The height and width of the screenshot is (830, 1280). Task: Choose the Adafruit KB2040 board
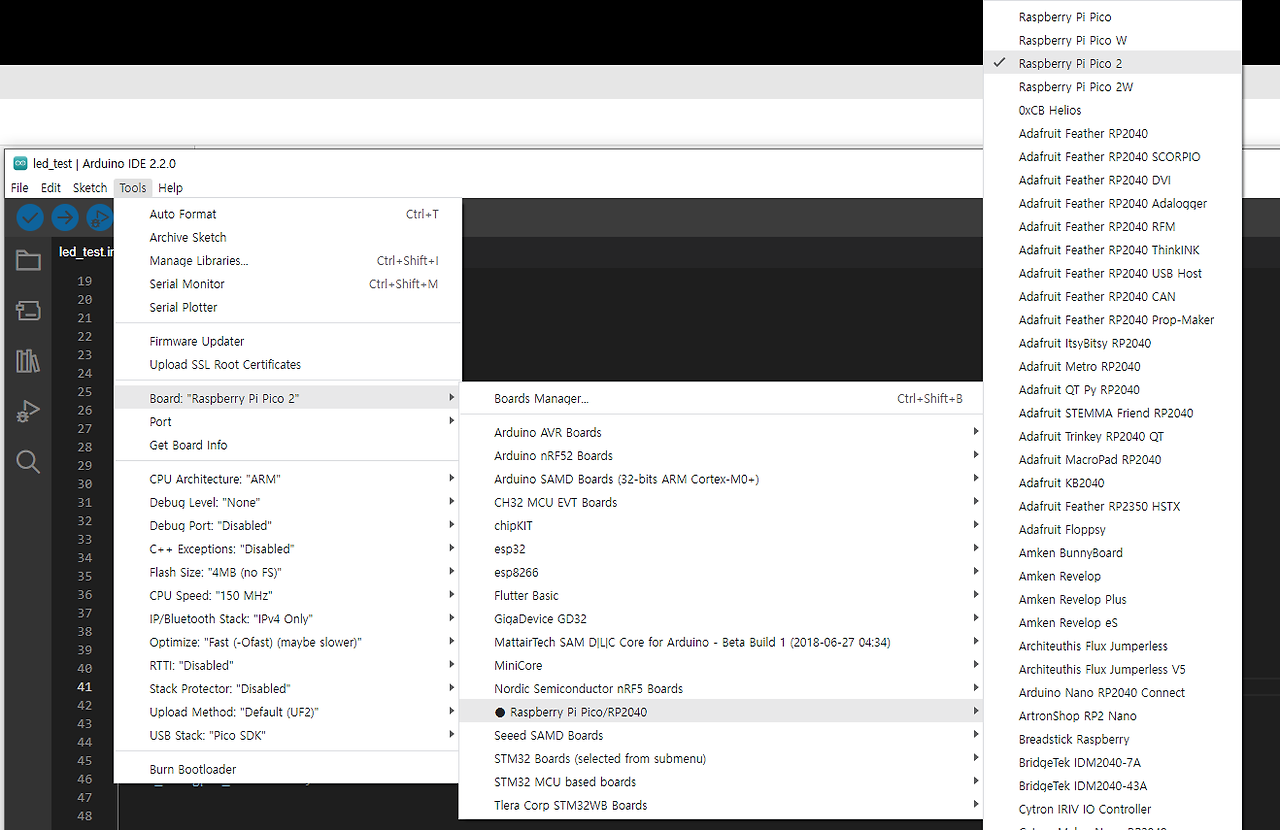[1112, 483]
